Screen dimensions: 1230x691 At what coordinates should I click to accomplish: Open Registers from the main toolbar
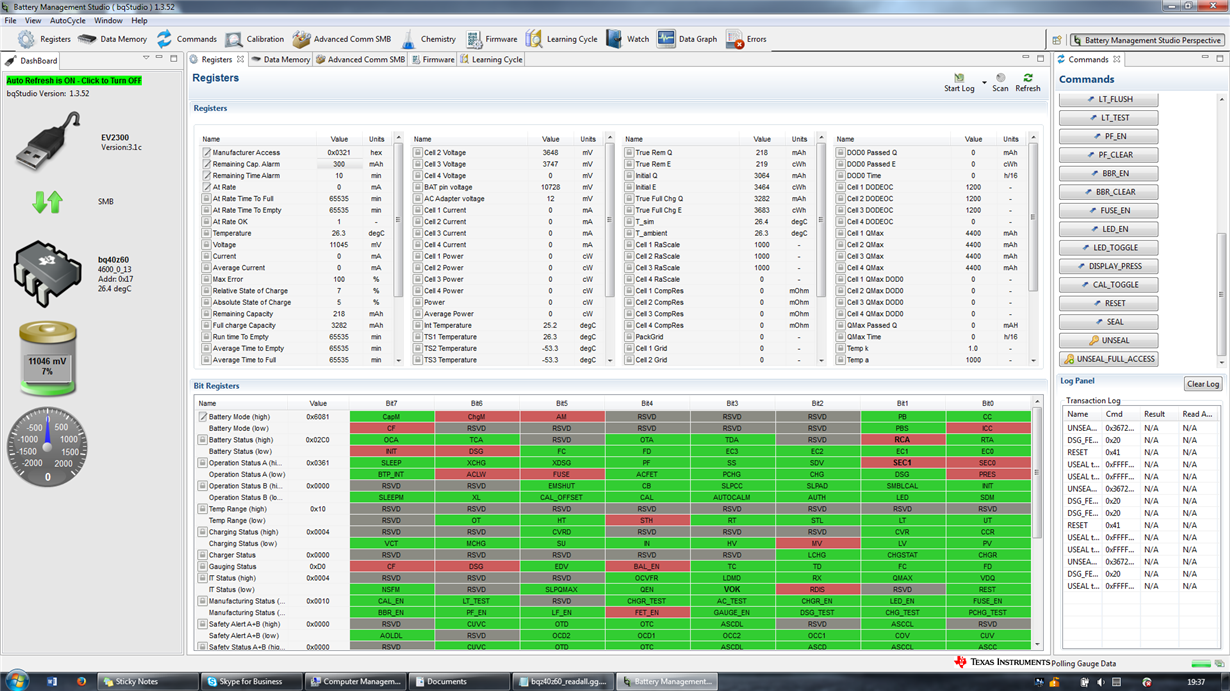click(44, 39)
